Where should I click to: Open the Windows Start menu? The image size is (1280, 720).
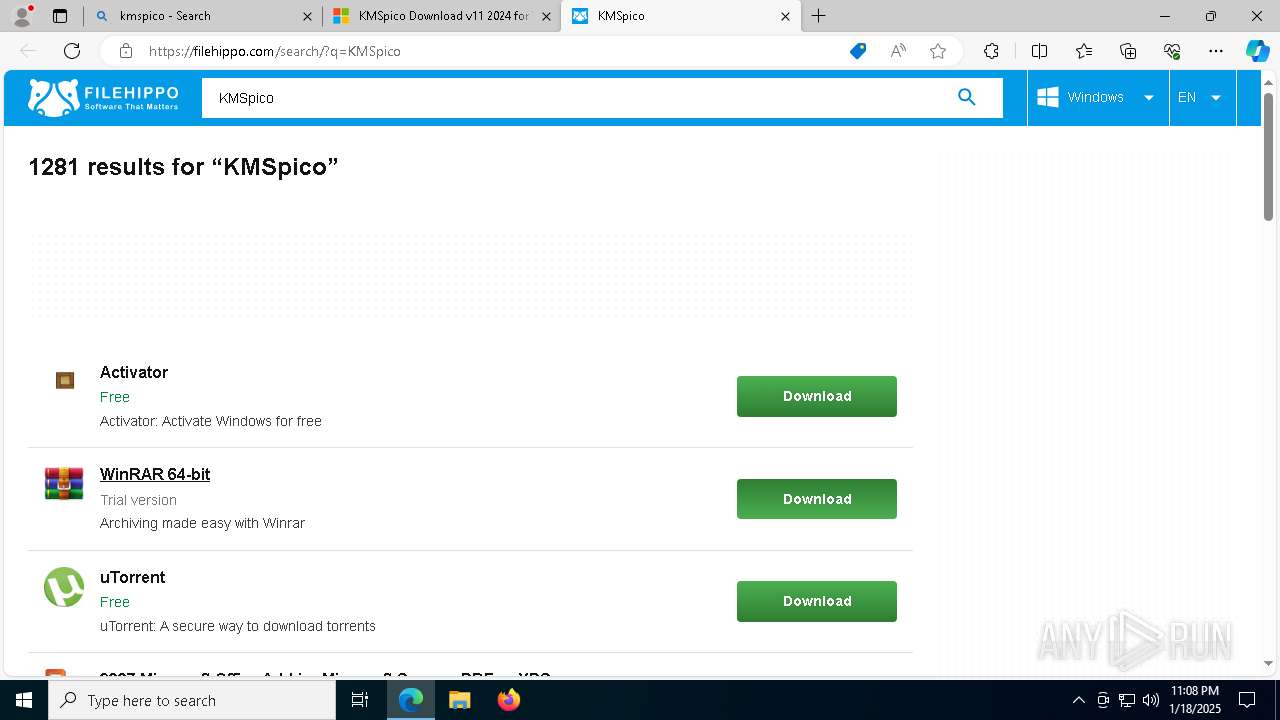tap(24, 700)
